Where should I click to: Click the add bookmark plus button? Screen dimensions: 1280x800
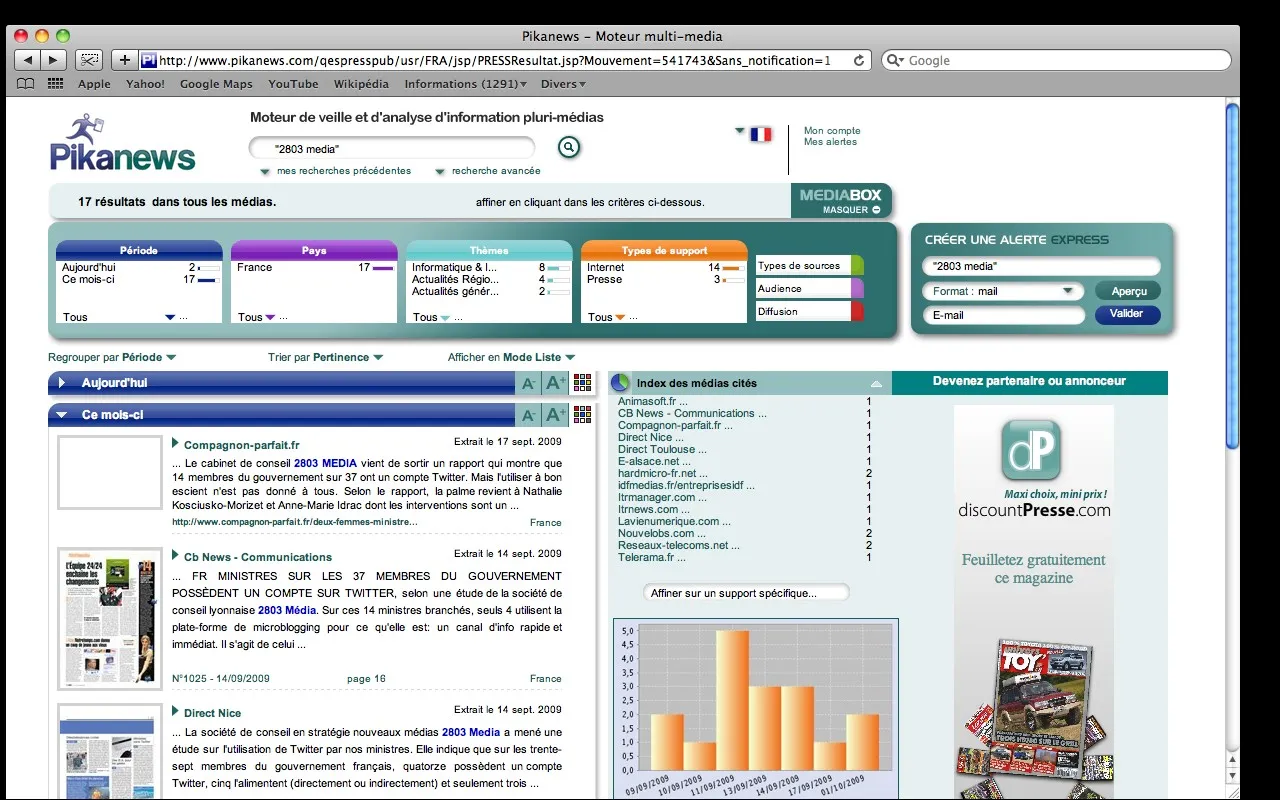pyautogui.click(x=124, y=60)
